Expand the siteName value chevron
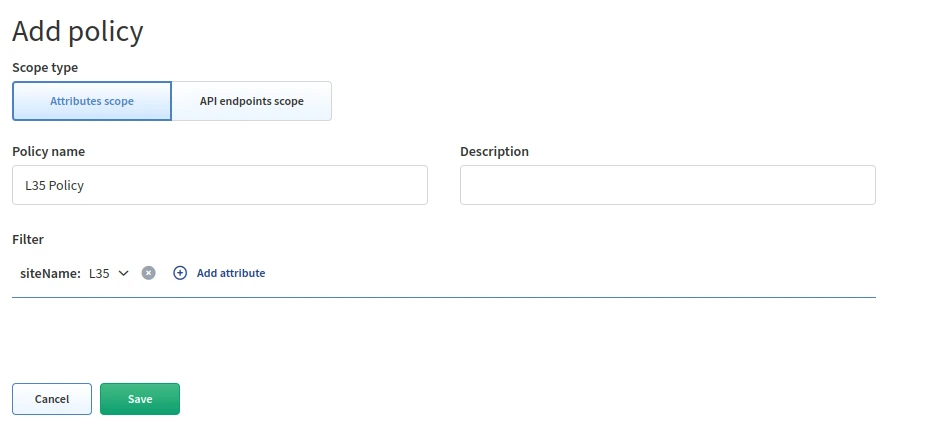This screenshot has height=428, width=926. [x=124, y=273]
